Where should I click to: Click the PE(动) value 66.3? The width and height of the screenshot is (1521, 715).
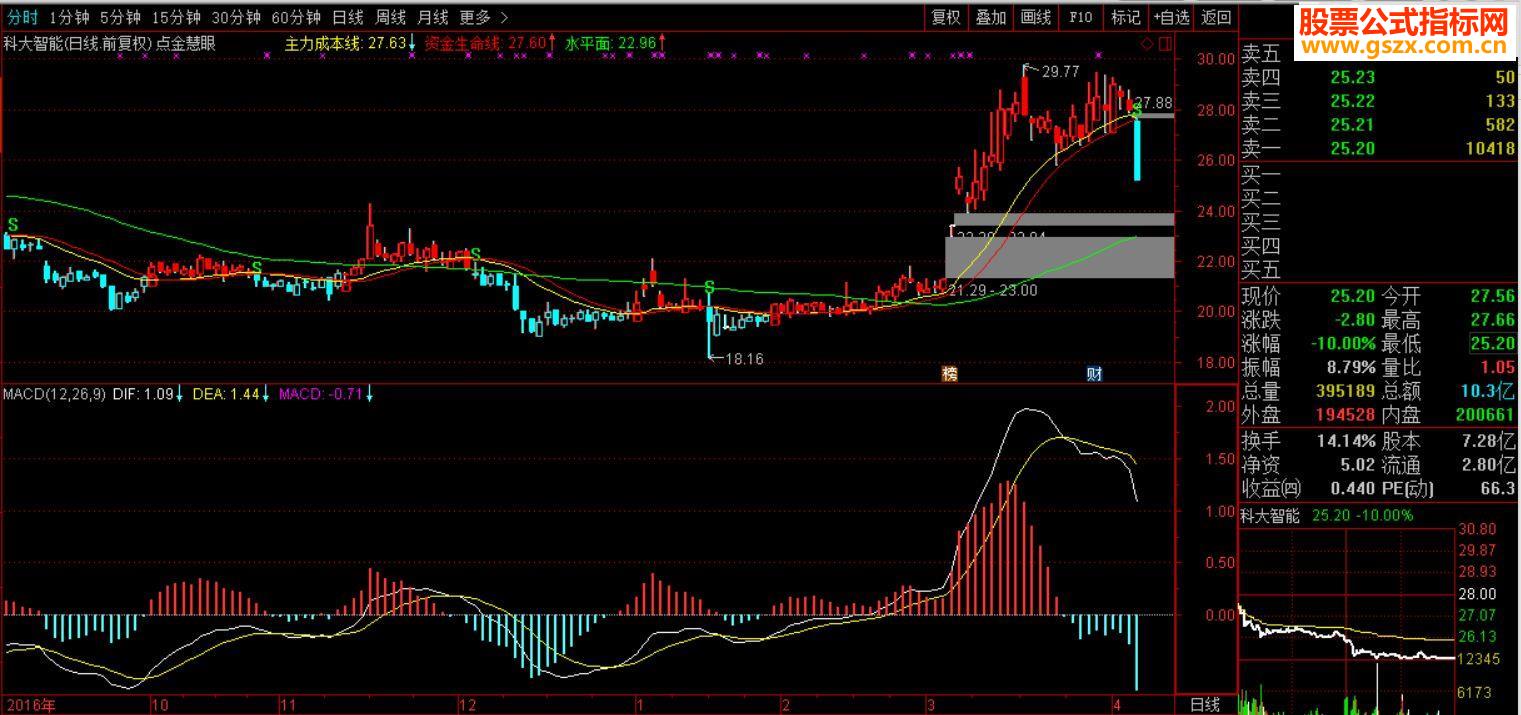[x=1496, y=488]
